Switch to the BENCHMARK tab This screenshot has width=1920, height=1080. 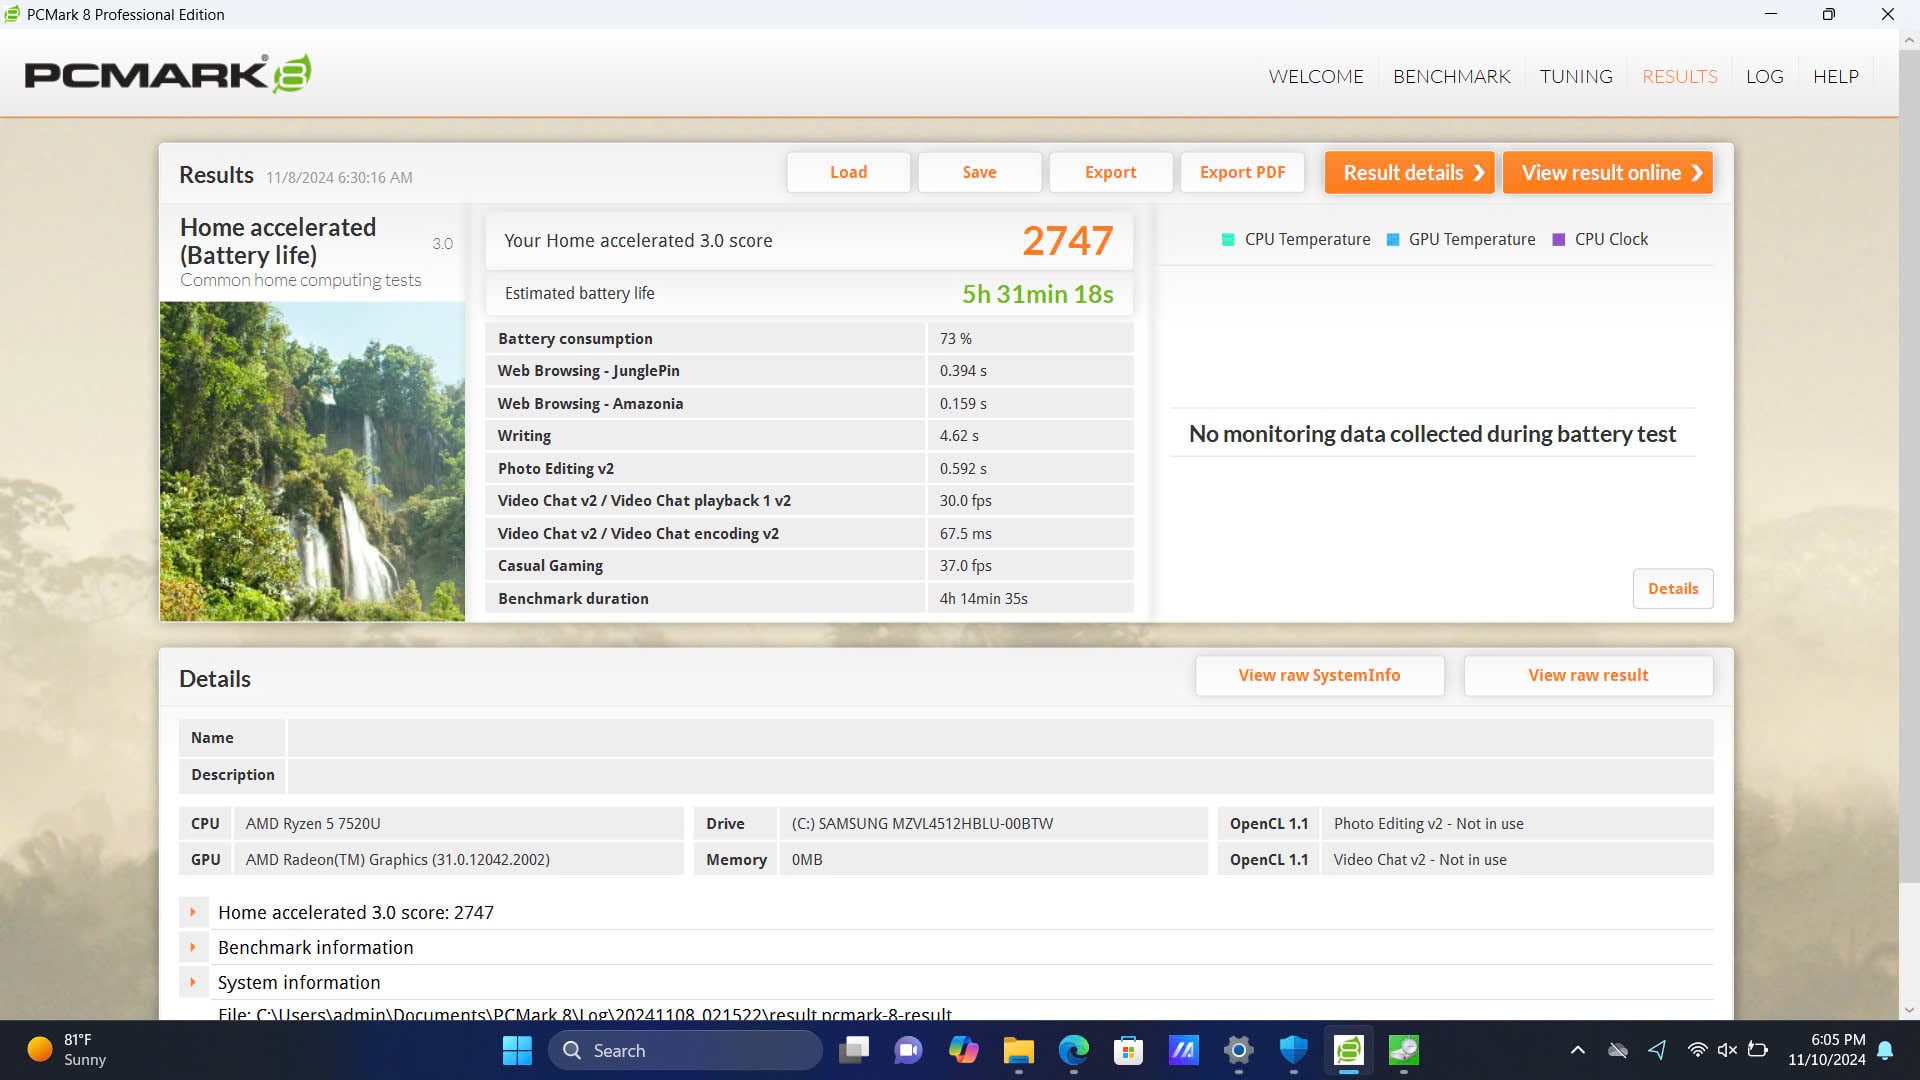[x=1451, y=76]
